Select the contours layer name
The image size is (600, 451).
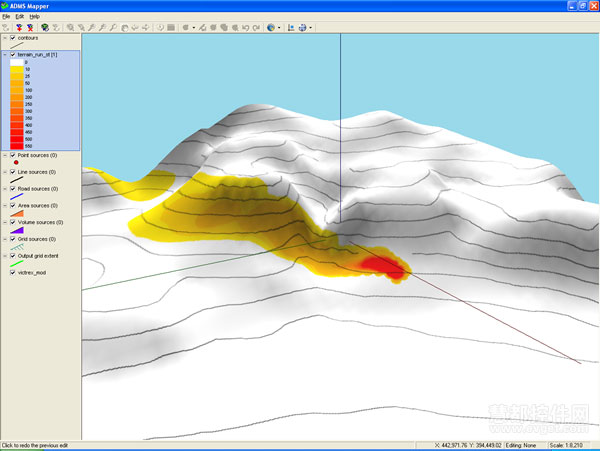click(28, 38)
